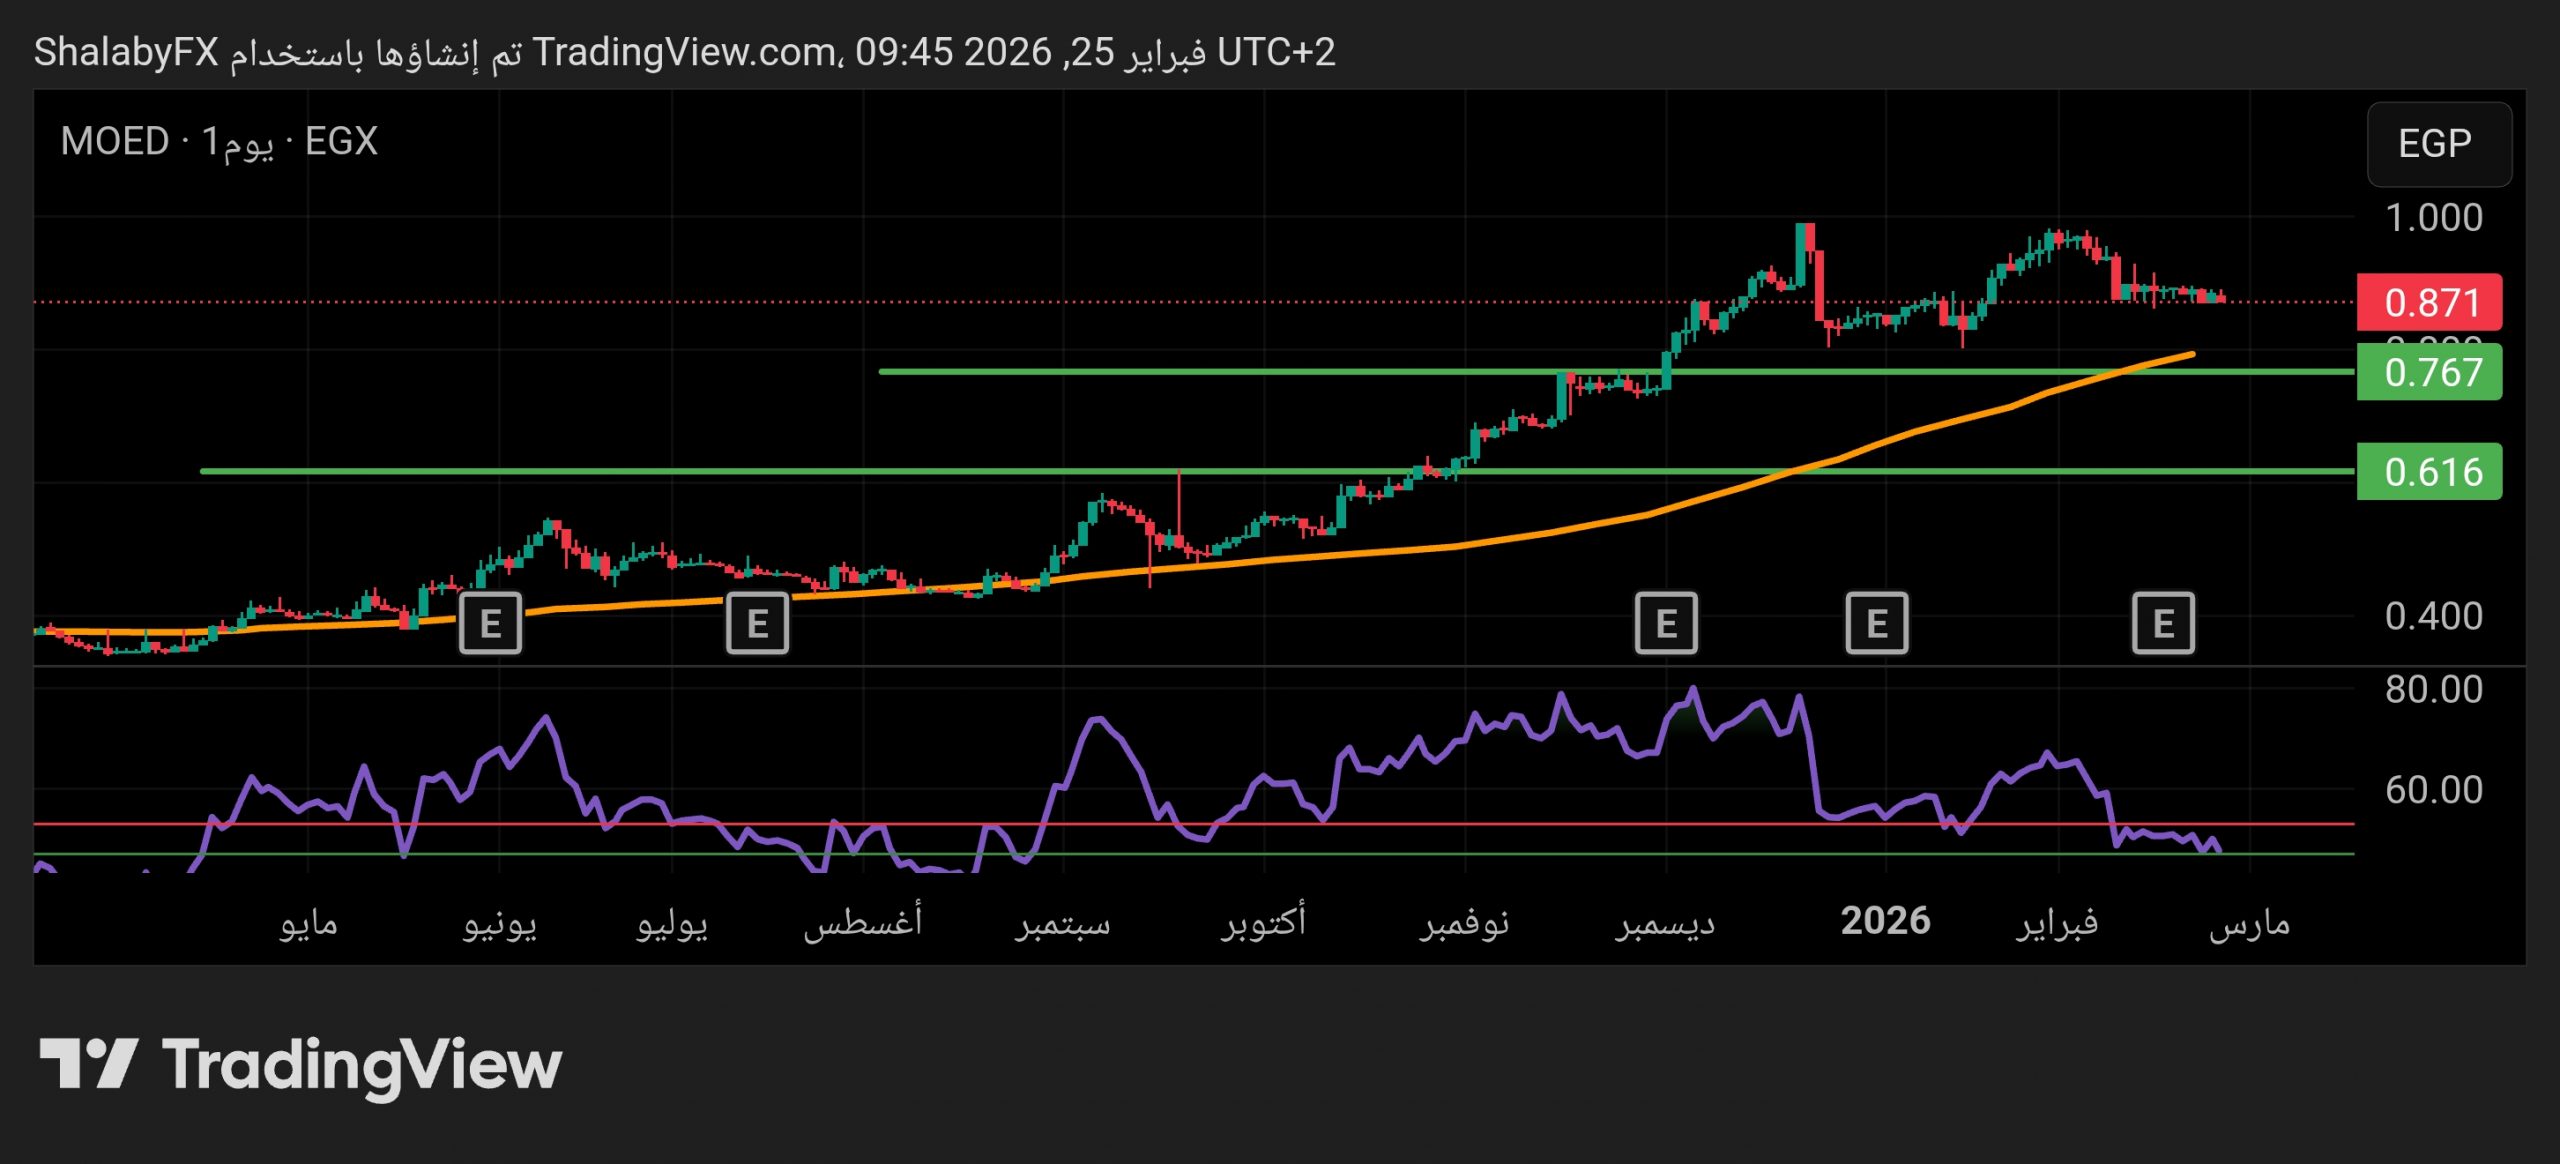Viewport: 2560px width, 1164px height.
Task: Click the earnings marker before 2026 label
Action: tap(1877, 623)
